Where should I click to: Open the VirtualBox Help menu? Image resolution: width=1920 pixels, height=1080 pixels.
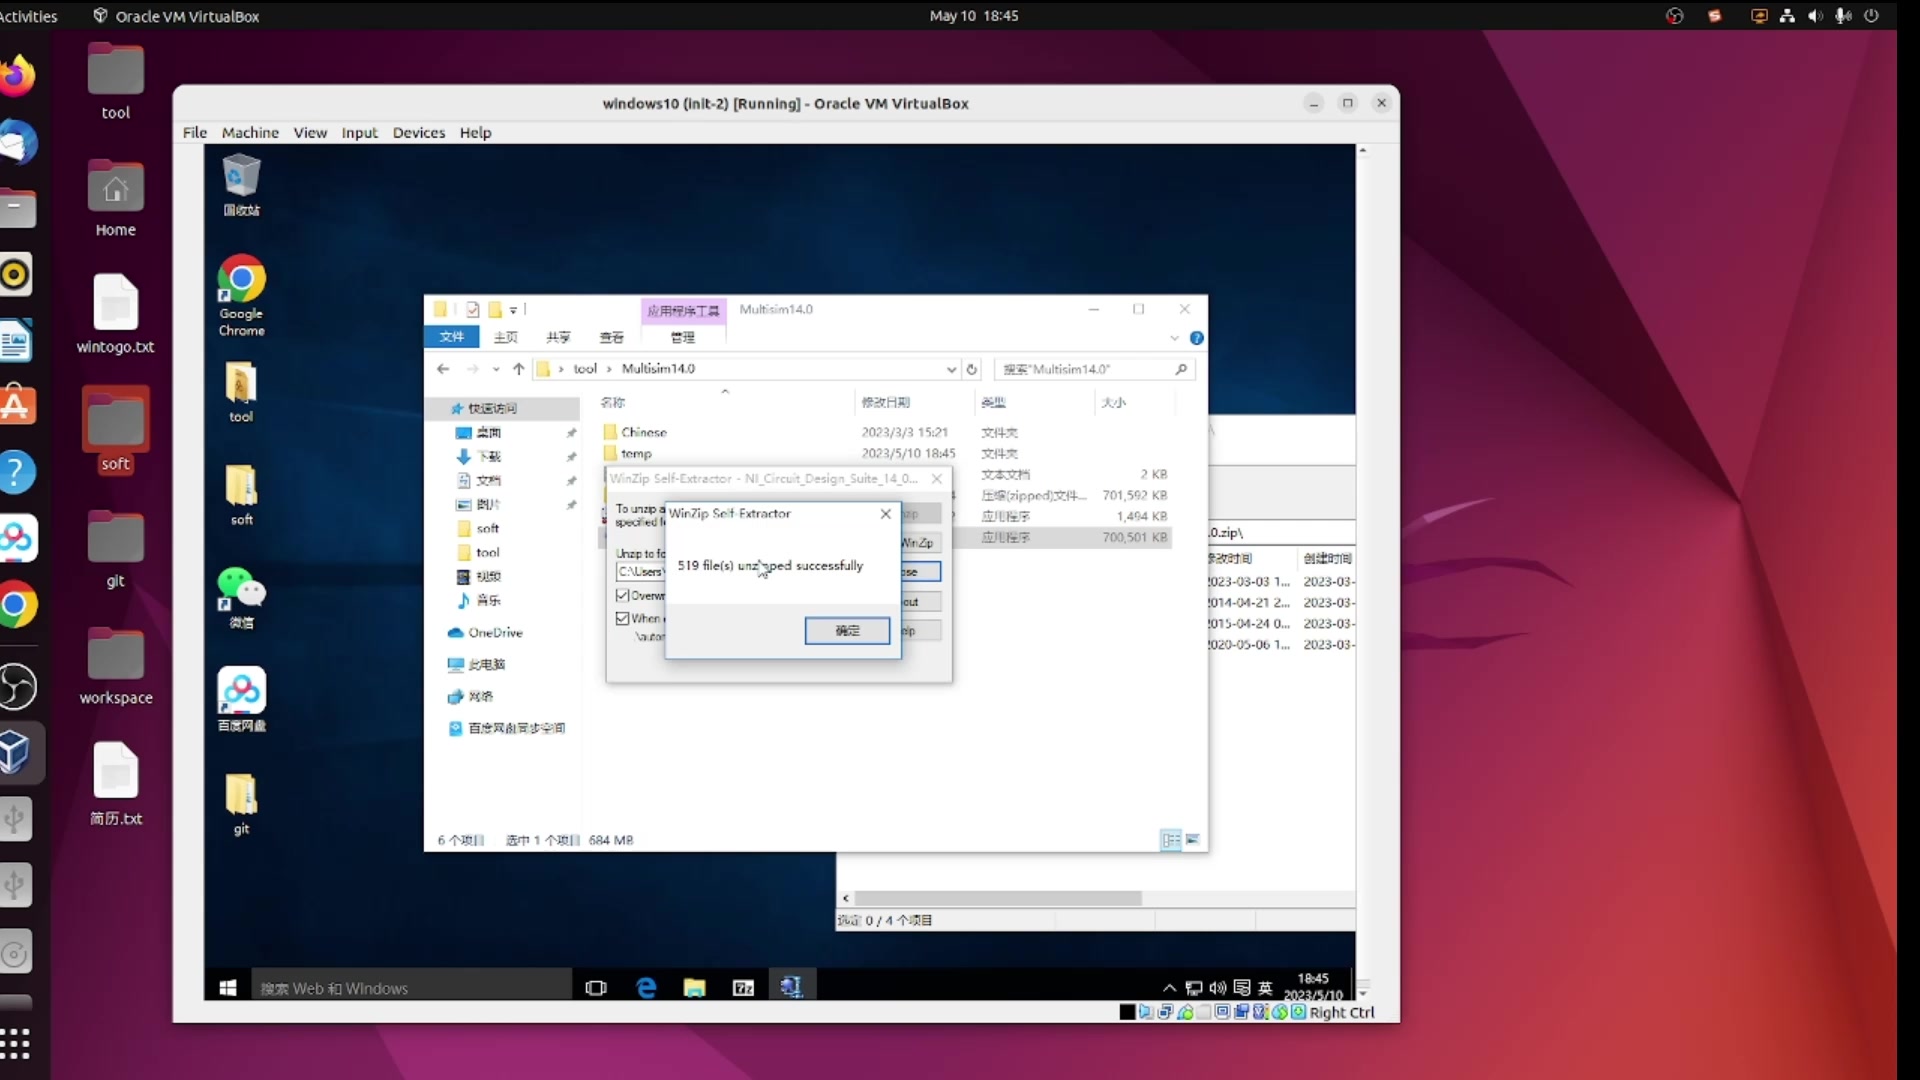coord(475,132)
